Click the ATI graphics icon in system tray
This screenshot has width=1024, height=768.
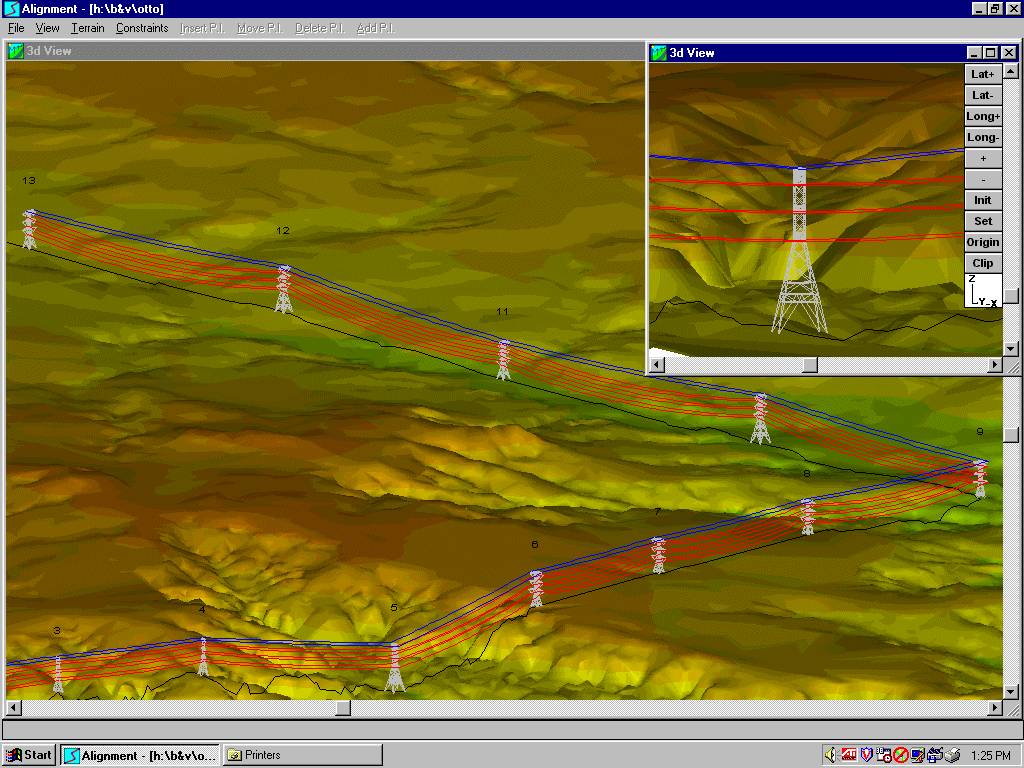click(x=850, y=755)
